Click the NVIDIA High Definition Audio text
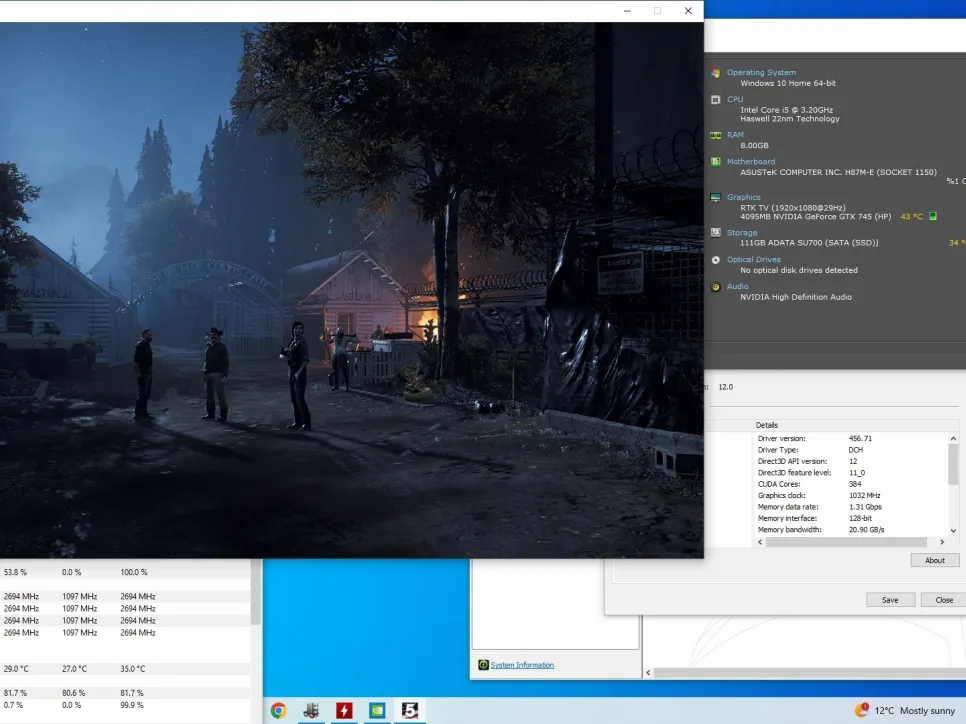966x724 pixels. pos(796,296)
